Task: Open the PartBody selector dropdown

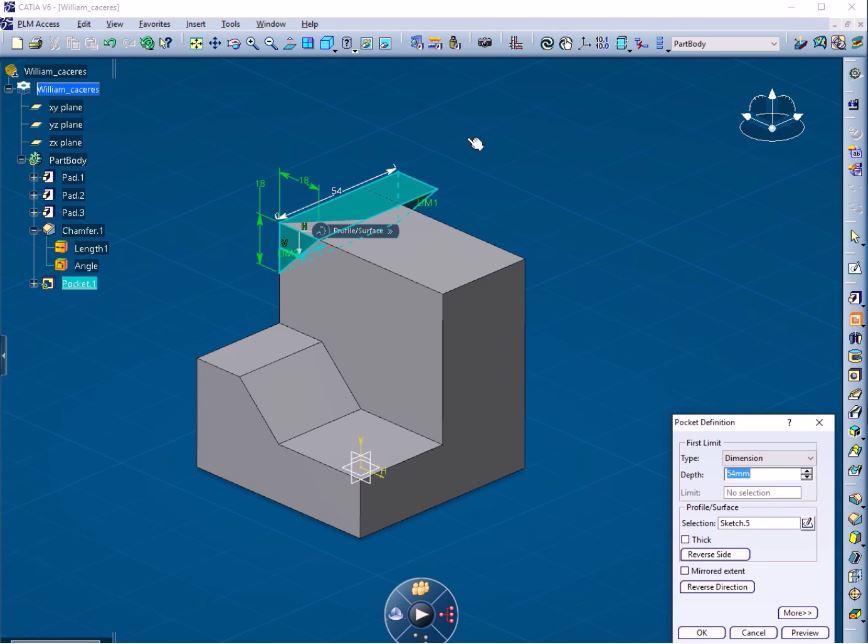Action: (773, 44)
